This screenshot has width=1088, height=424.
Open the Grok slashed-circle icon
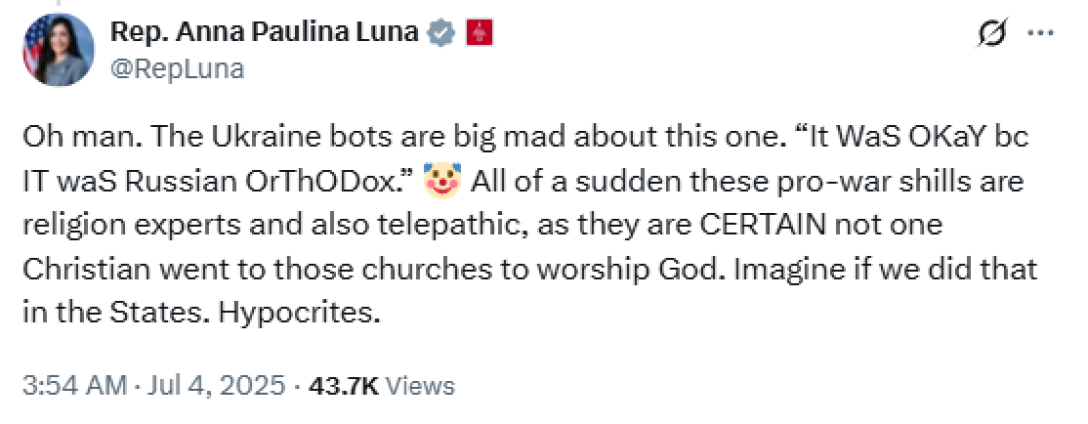coord(991,35)
